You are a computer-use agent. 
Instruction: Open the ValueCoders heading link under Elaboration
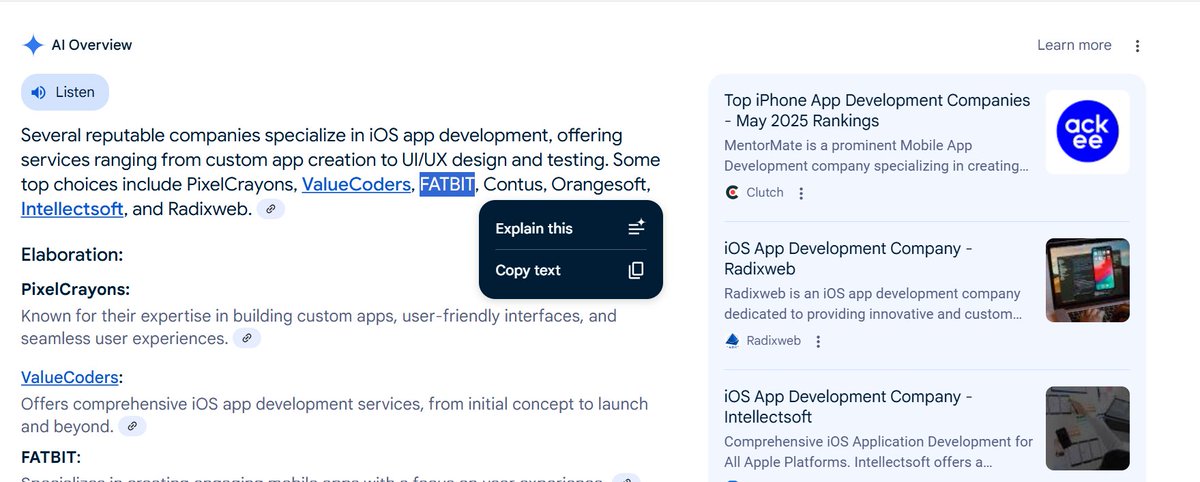click(x=70, y=377)
